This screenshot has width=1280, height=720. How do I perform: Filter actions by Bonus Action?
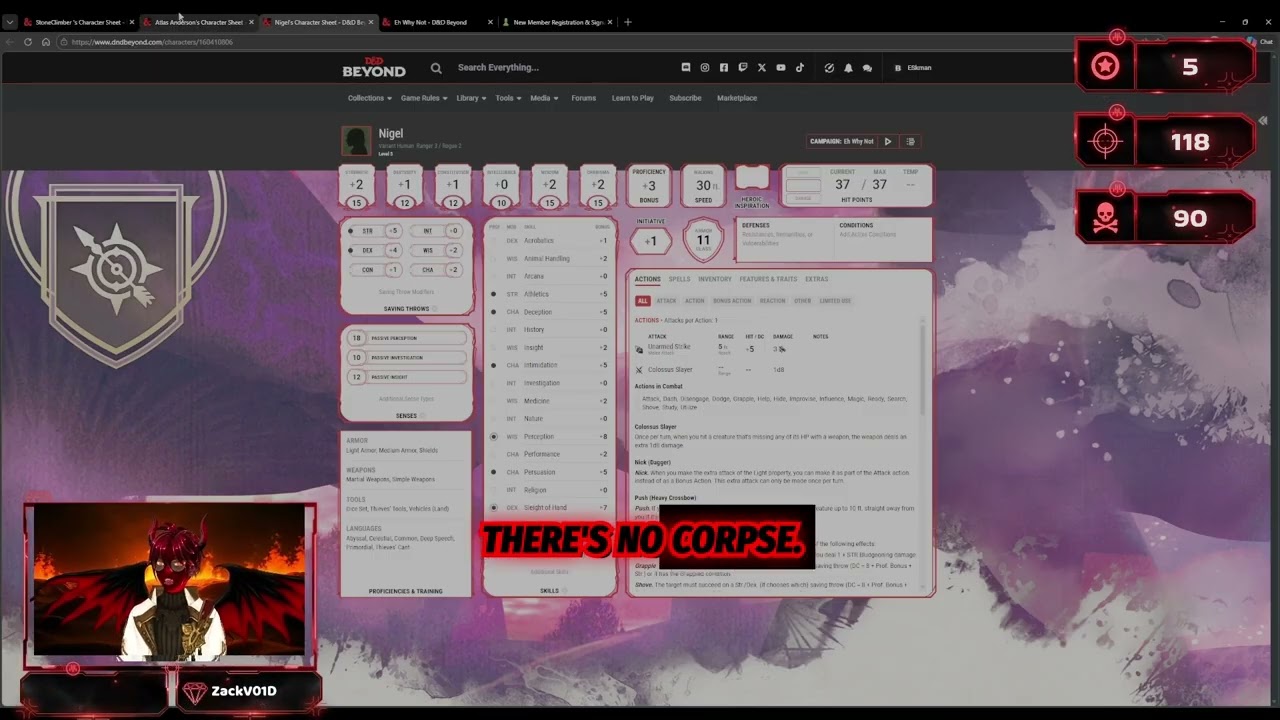pyautogui.click(x=732, y=301)
